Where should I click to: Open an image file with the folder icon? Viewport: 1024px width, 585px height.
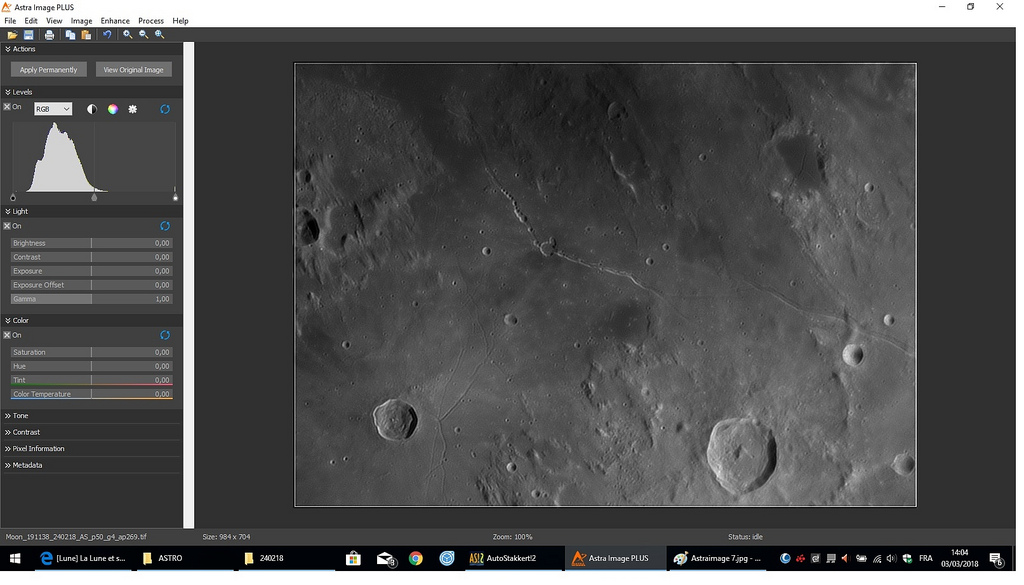click(12, 35)
